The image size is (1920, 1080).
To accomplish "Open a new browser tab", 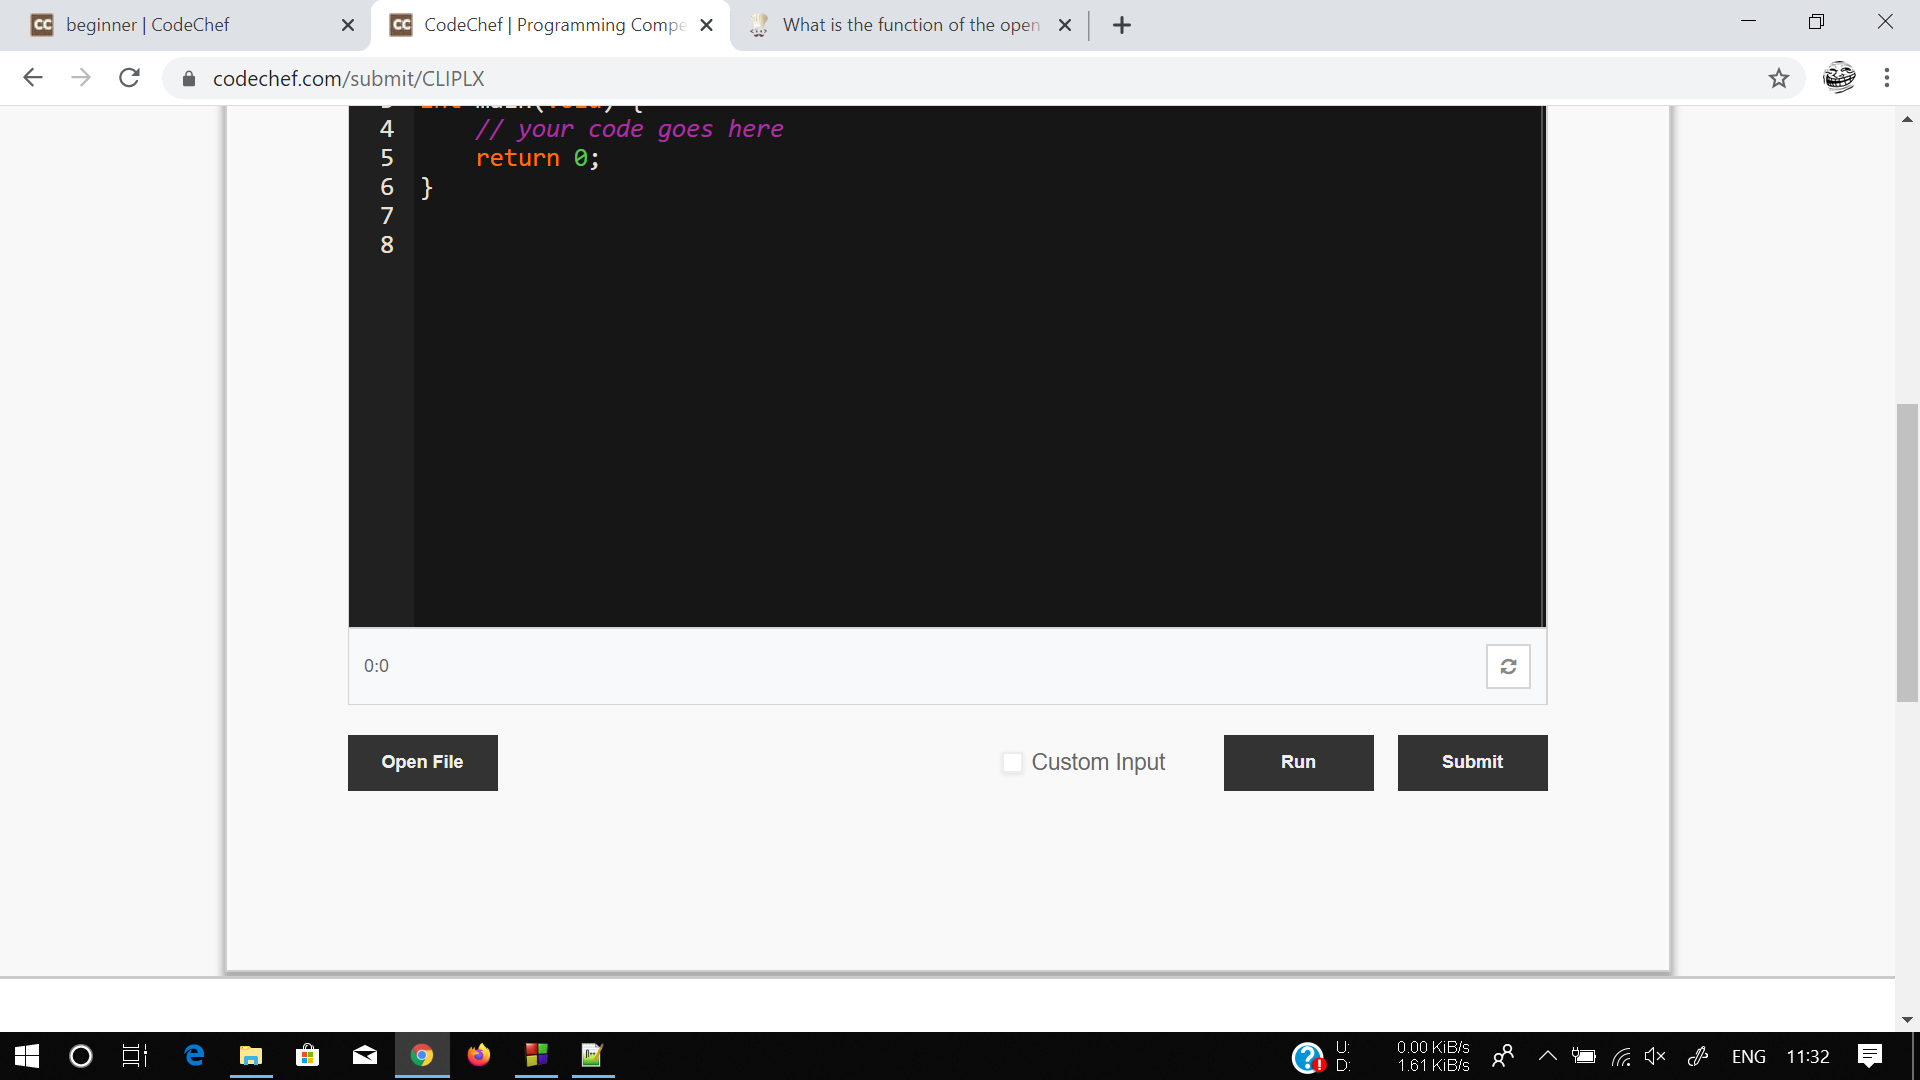I will pyautogui.click(x=1122, y=25).
